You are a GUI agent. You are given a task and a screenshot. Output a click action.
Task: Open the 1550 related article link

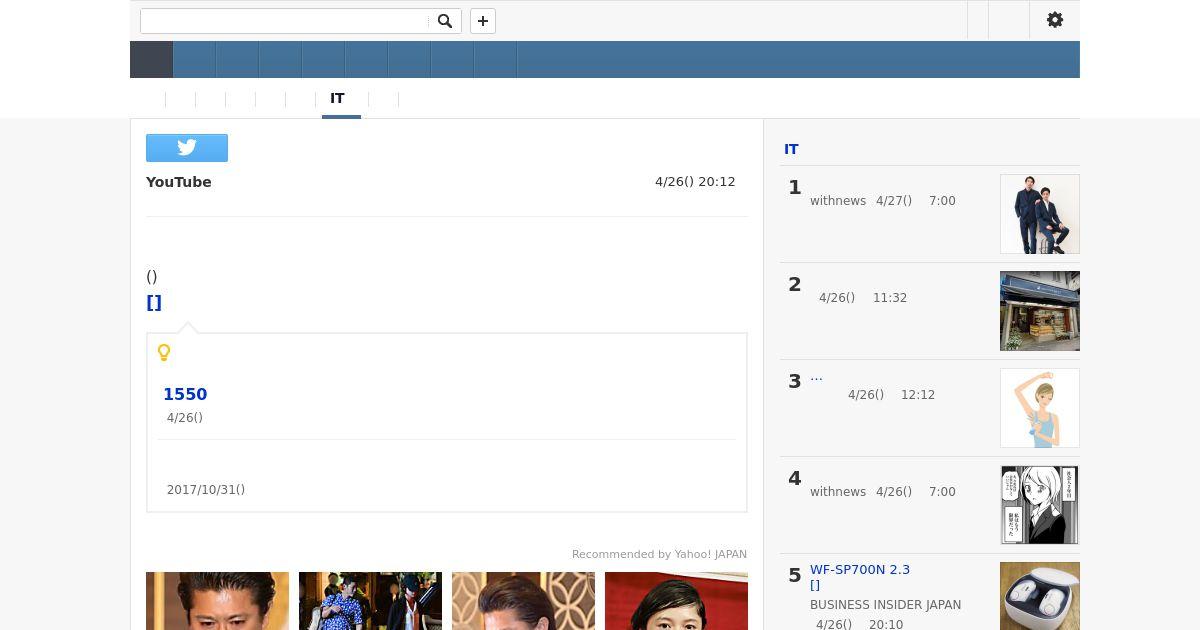click(x=185, y=394)
